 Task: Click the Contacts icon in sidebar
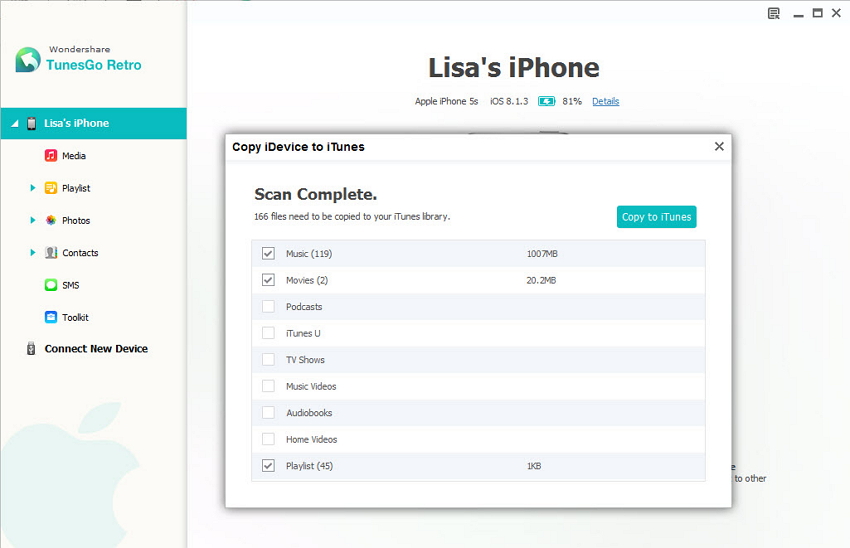click(51, 253)
